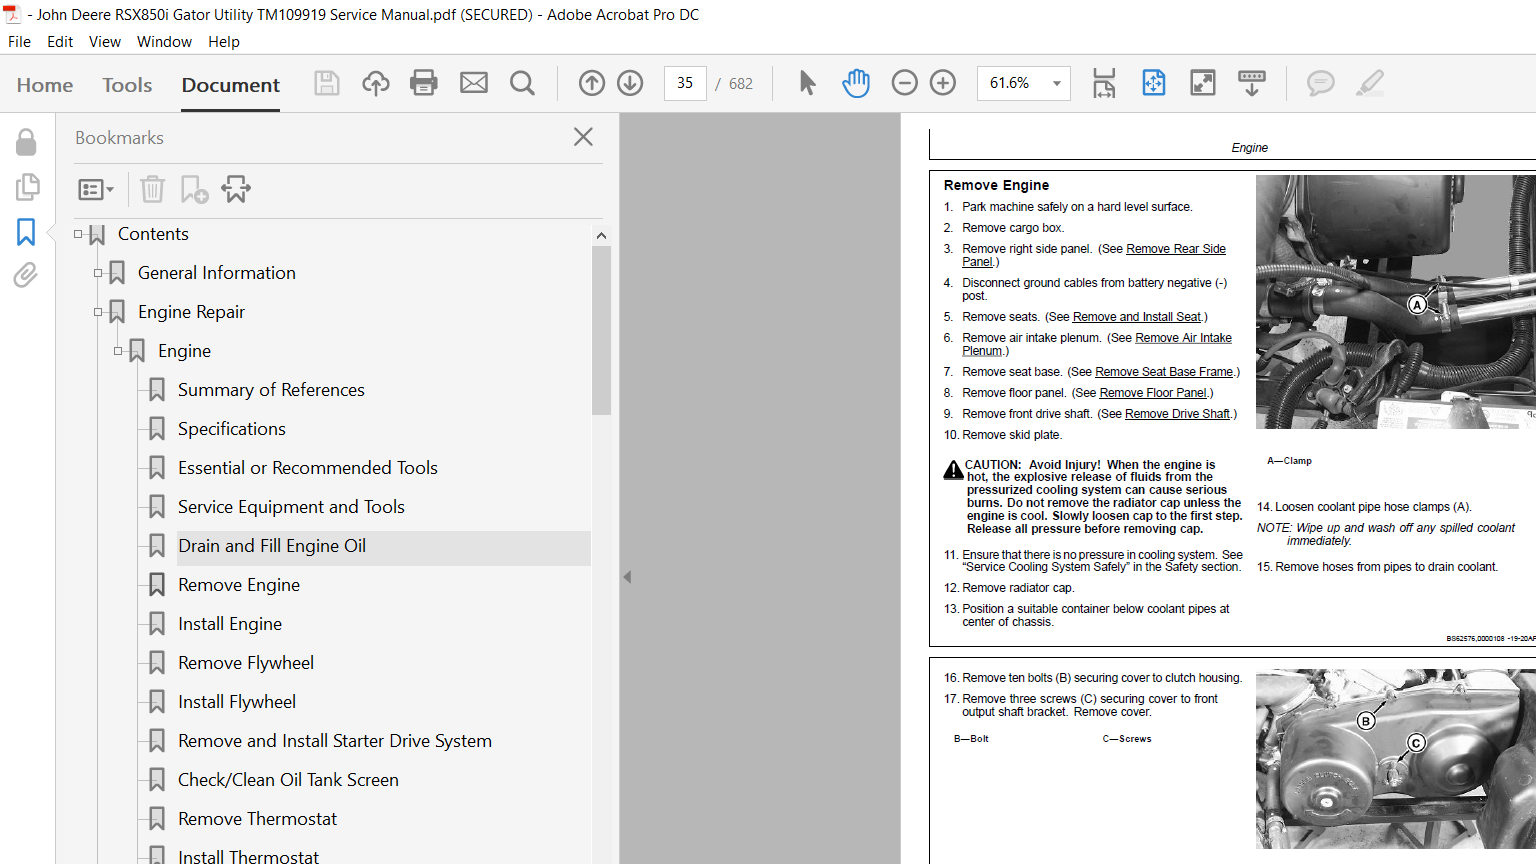Follow the Remove Rear Side Panel link
This screenshot has height=864, width=1536.
click(1176, 249)
